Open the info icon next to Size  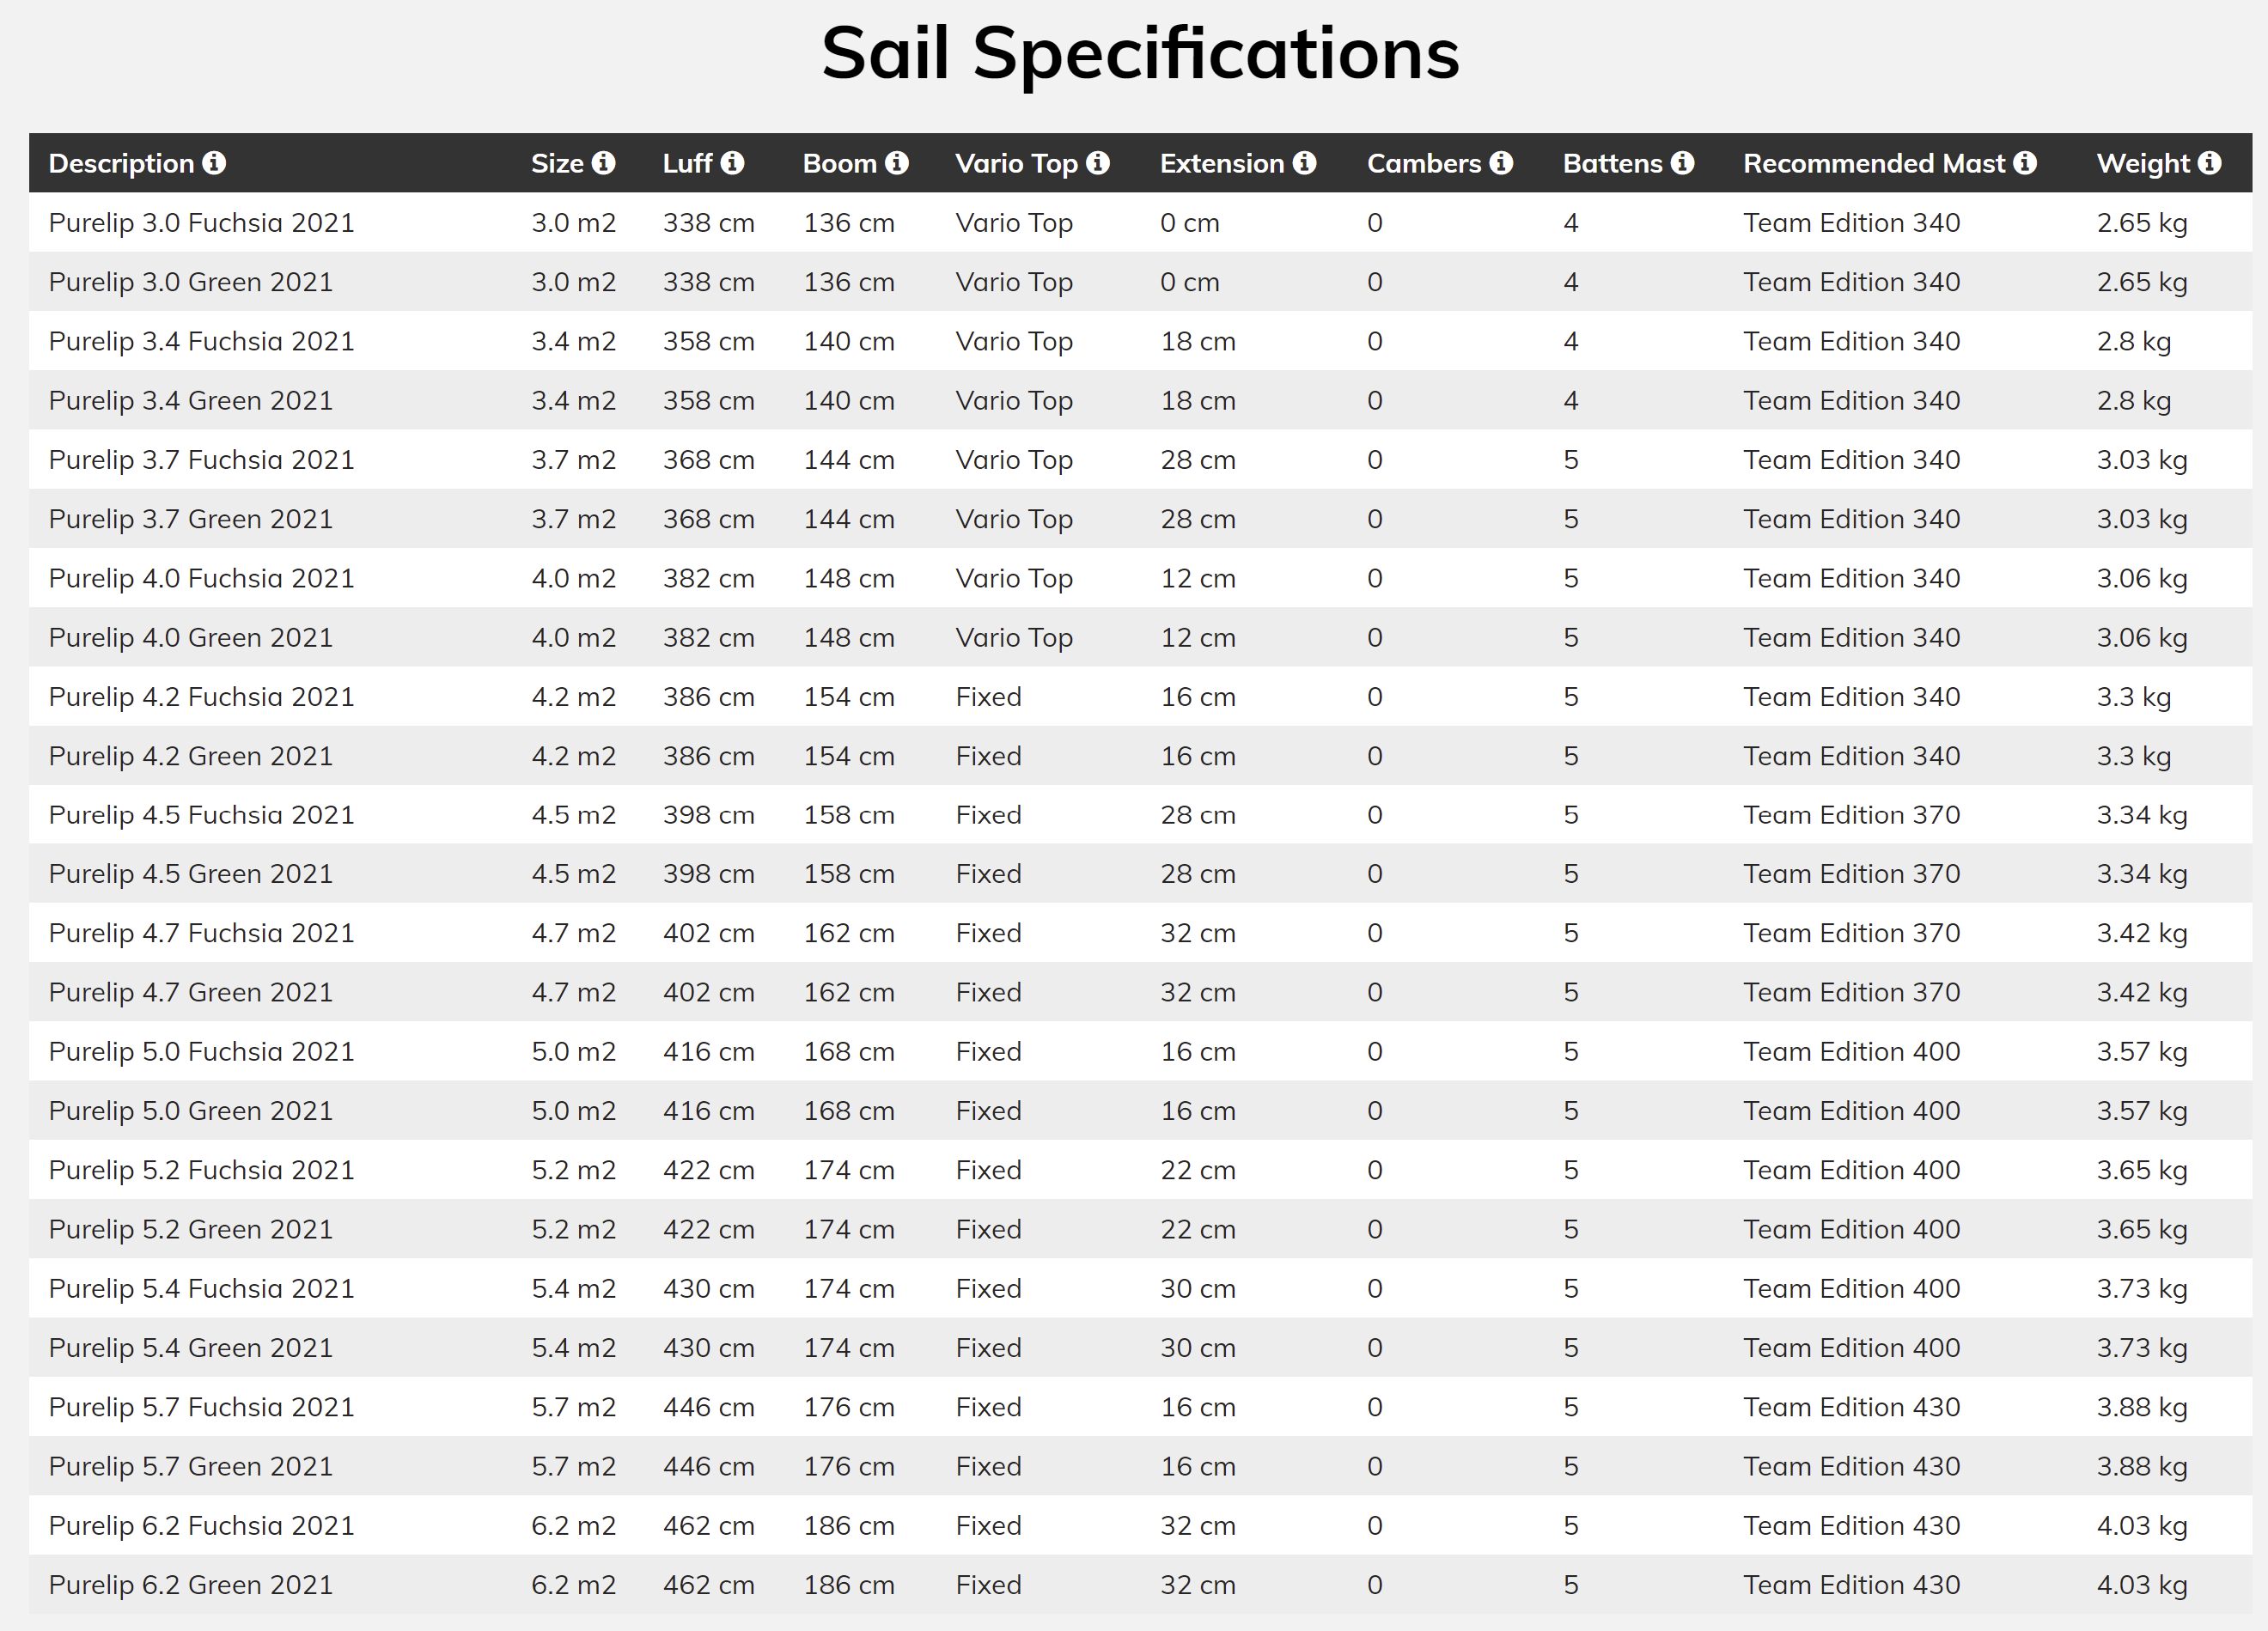point(603,163)
